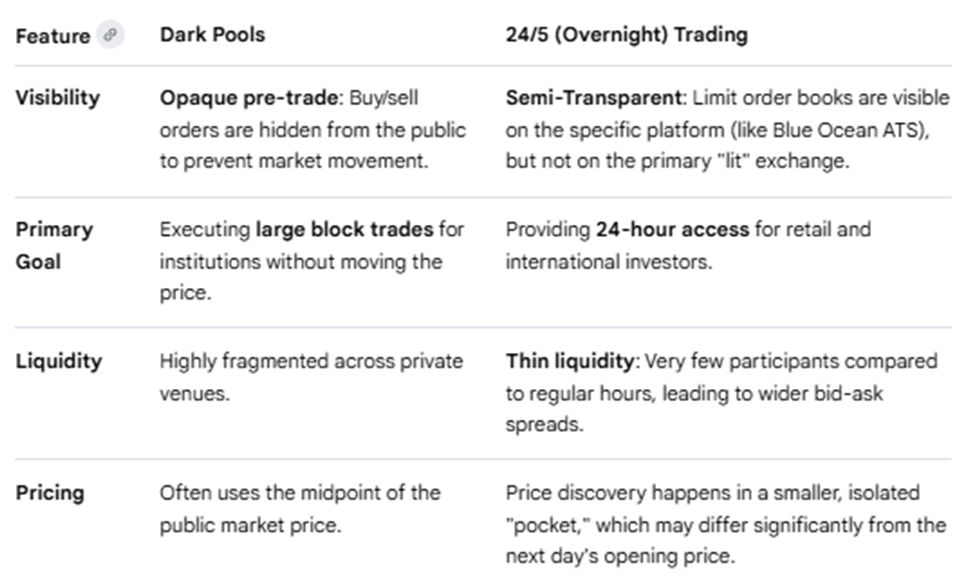Select the Liquidity row label
Image resolution: width=967 pixels, height=578 pixels.
click(x=58, y=361)
